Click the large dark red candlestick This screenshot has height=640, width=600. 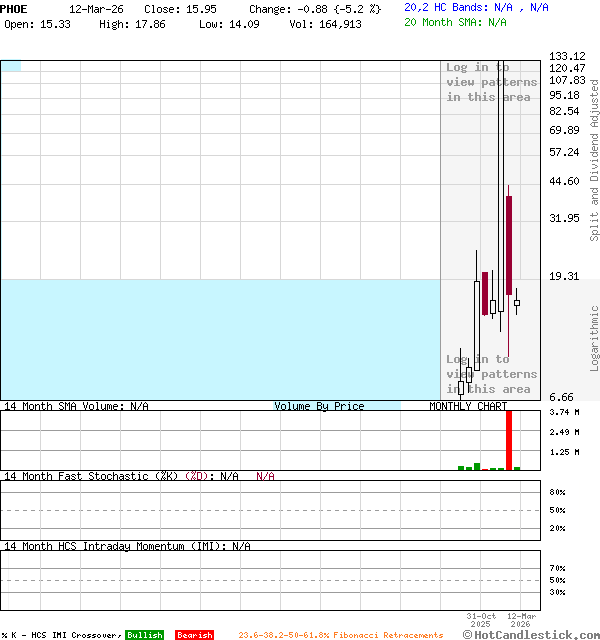pyautogui.click(x=509, y=245)
